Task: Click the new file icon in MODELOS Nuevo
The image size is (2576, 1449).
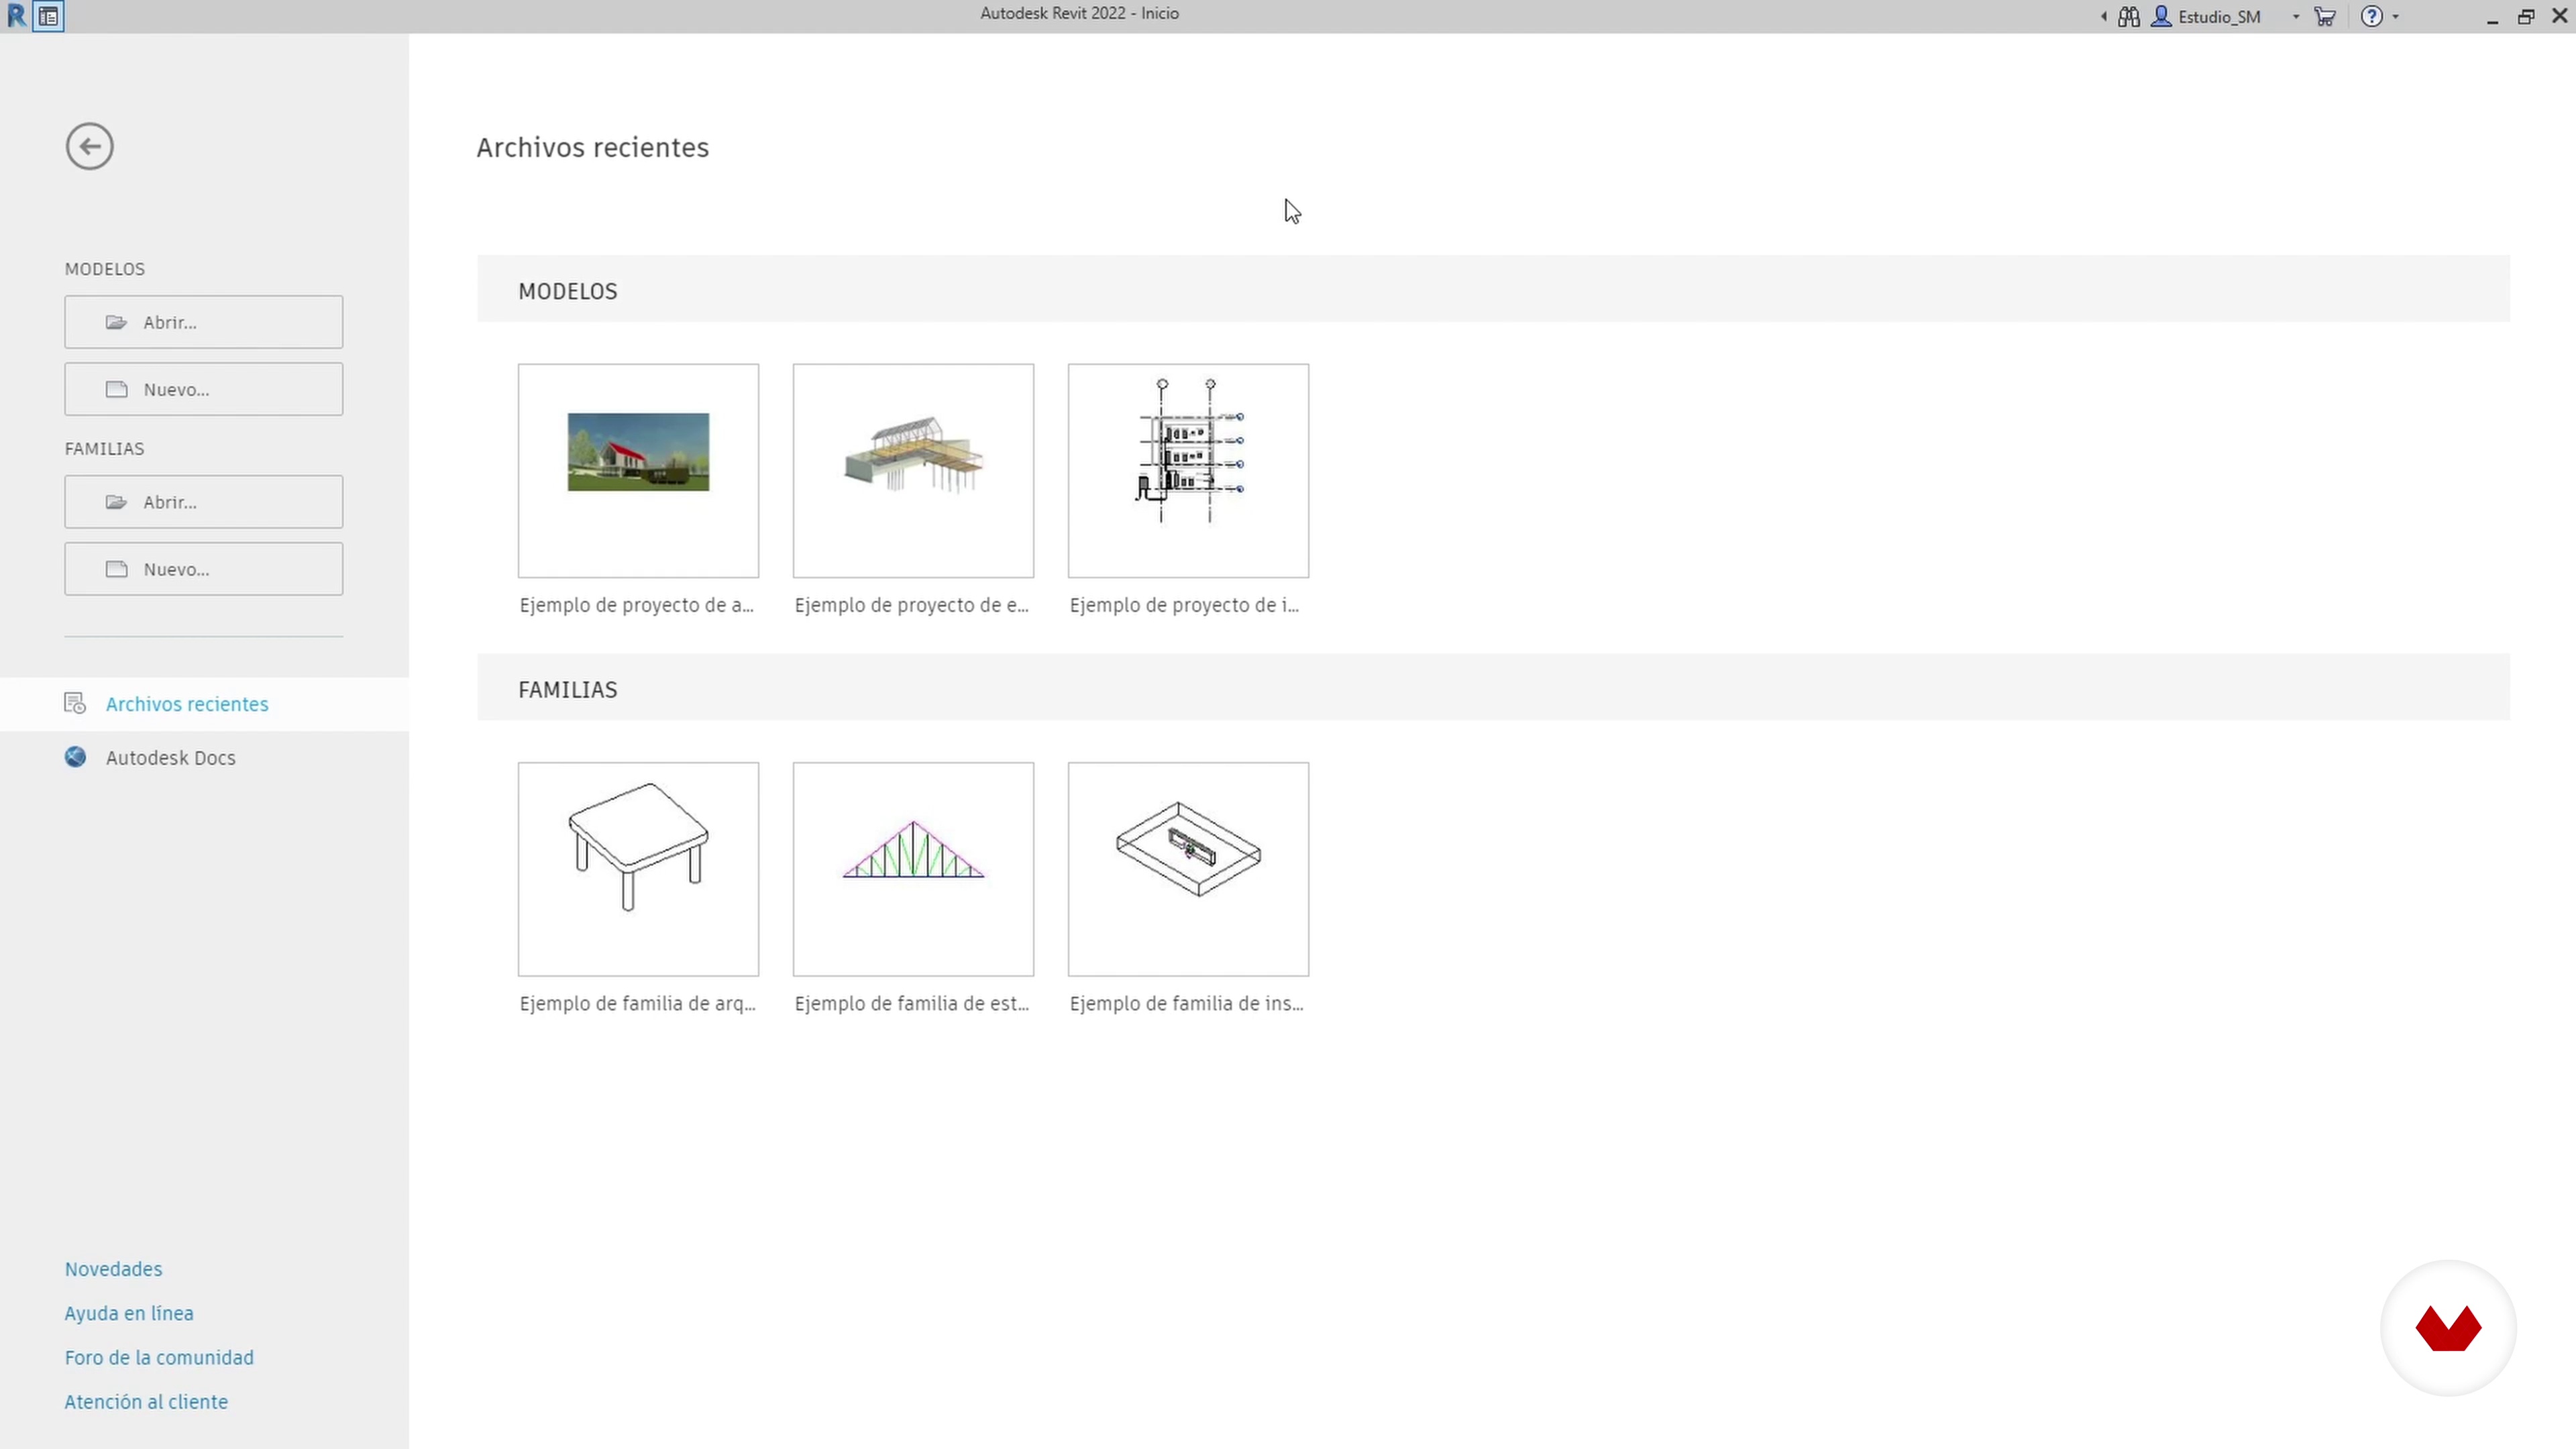Action: (117, 389)
